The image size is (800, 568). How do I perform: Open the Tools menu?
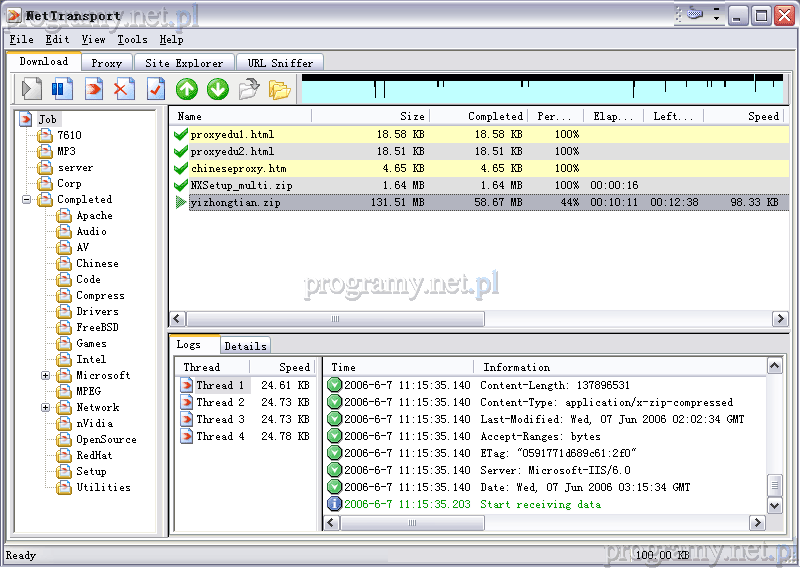tap(132, 40)
